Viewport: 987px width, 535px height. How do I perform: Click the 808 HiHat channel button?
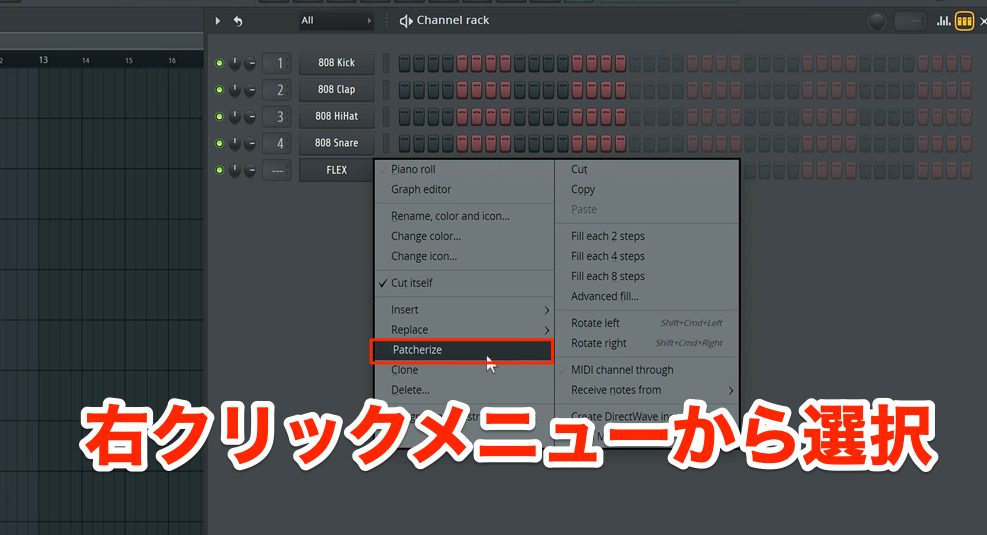336,116
